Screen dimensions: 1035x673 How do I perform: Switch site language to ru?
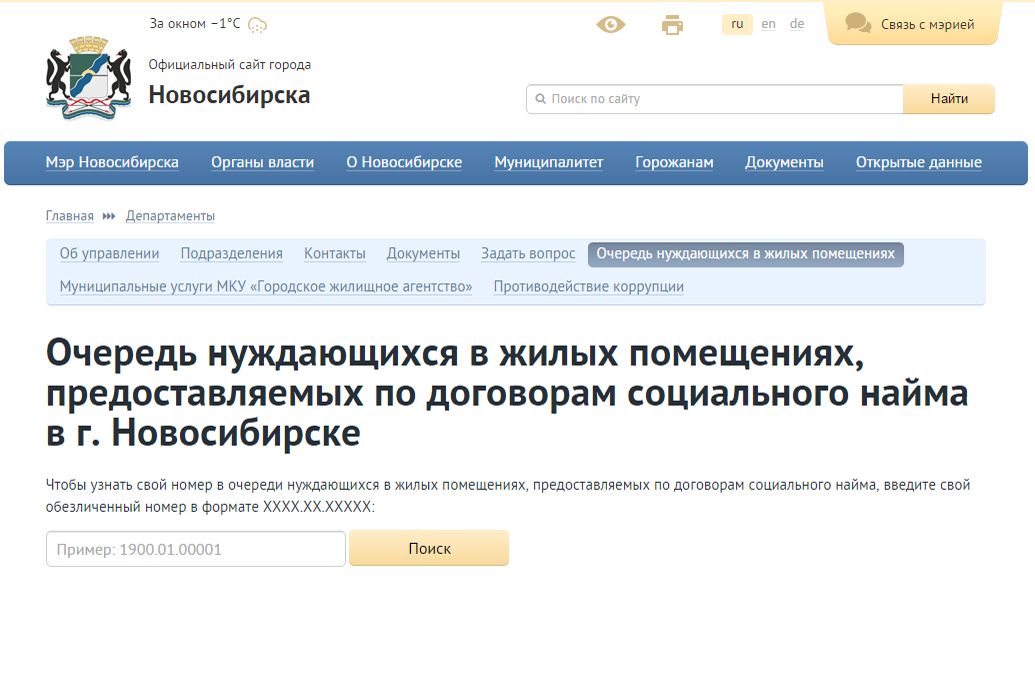[x=737, y=24]
